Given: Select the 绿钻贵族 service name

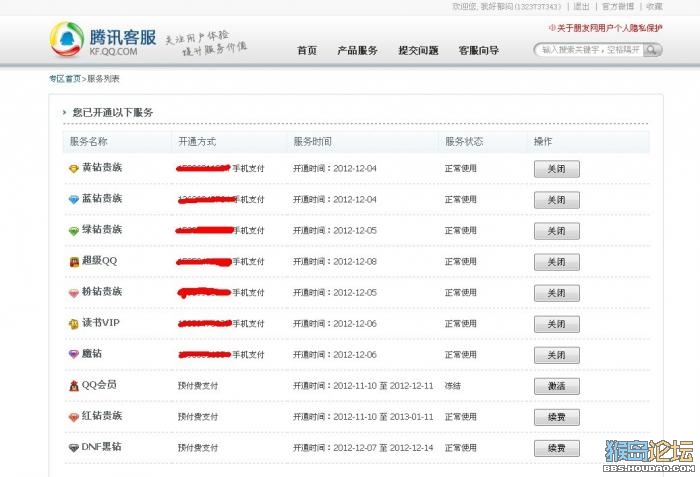Looking at the screenshot, I should tap(102, 230).
